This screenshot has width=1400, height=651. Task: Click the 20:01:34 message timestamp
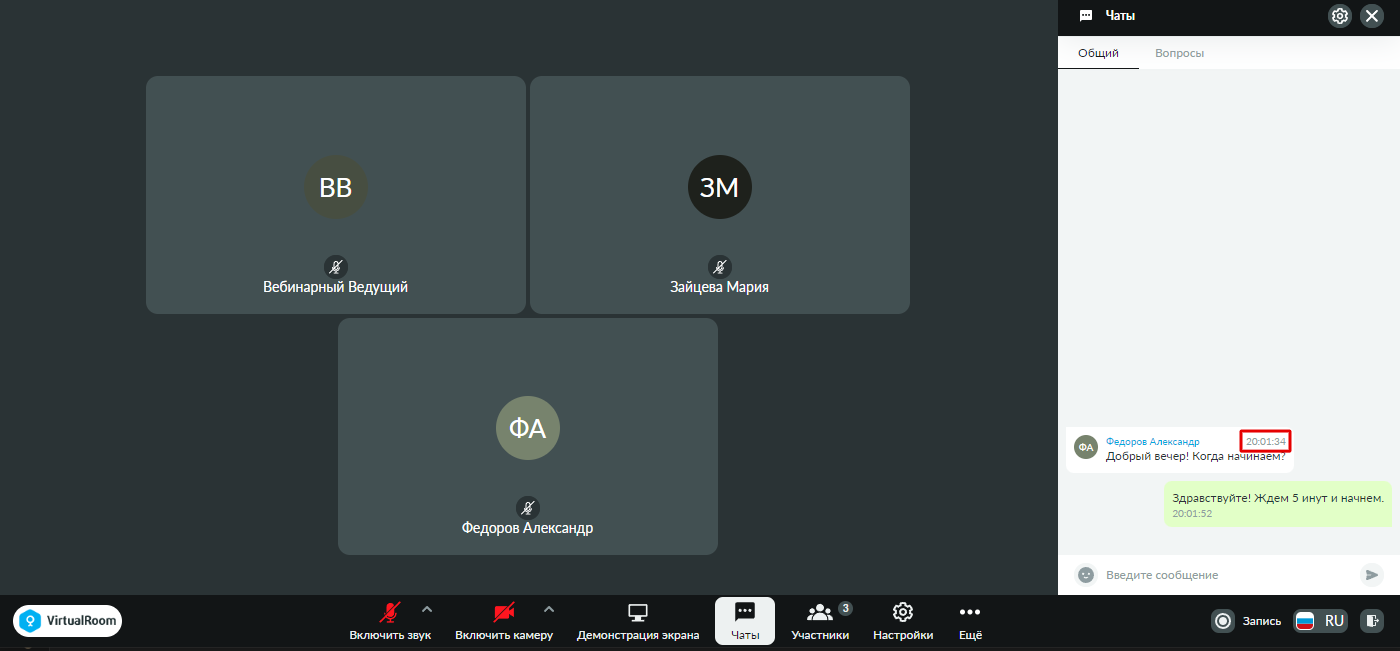point(1266,442)
